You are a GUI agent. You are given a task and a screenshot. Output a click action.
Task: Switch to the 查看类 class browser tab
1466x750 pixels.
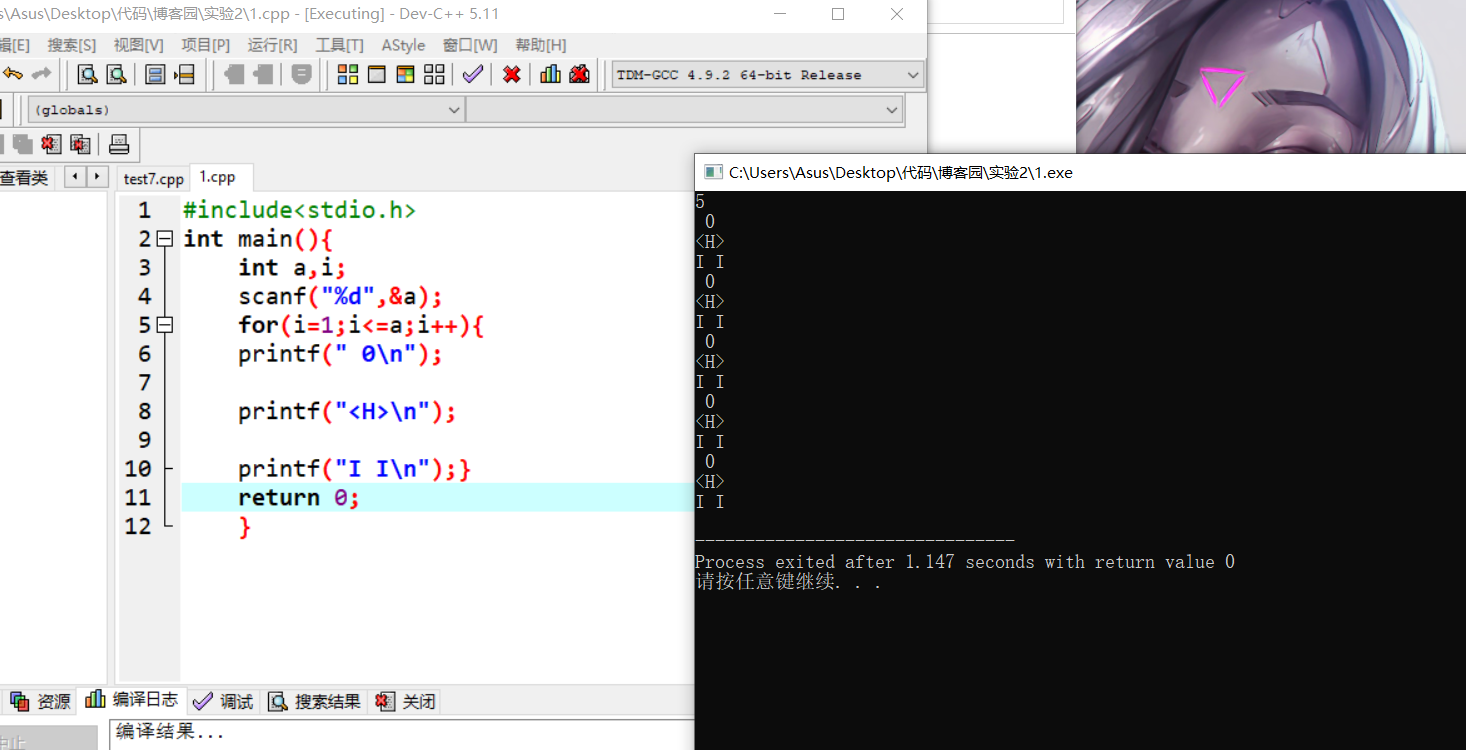click(x=25, y=178)
